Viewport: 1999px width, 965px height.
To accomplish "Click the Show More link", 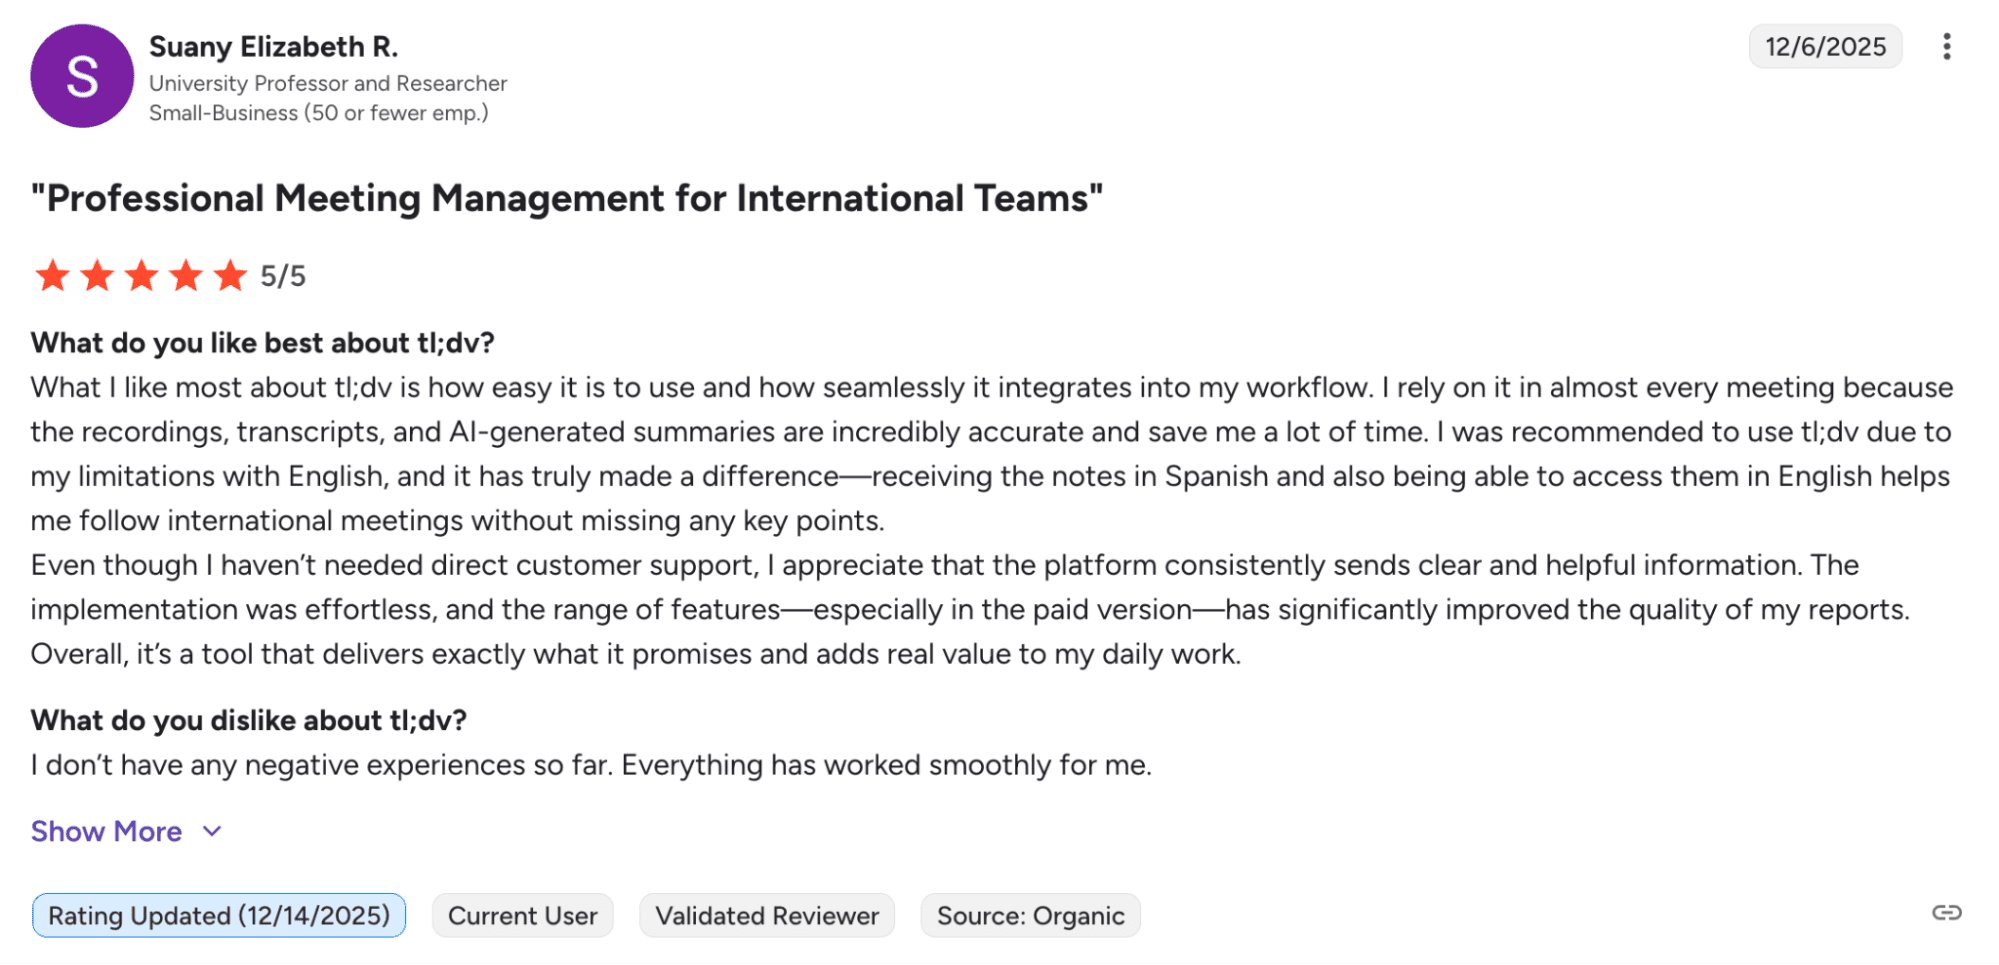I will point(106,831).
